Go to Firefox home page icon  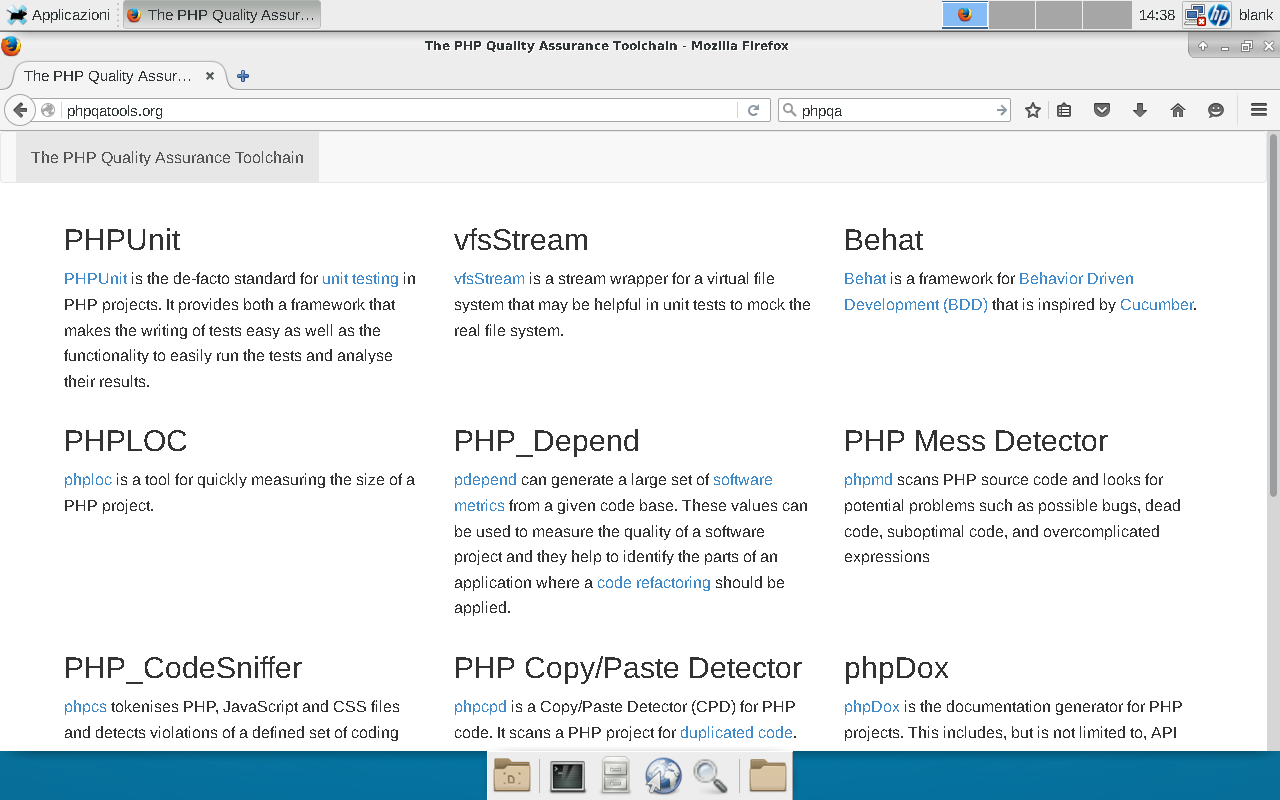coord(1178,110)
